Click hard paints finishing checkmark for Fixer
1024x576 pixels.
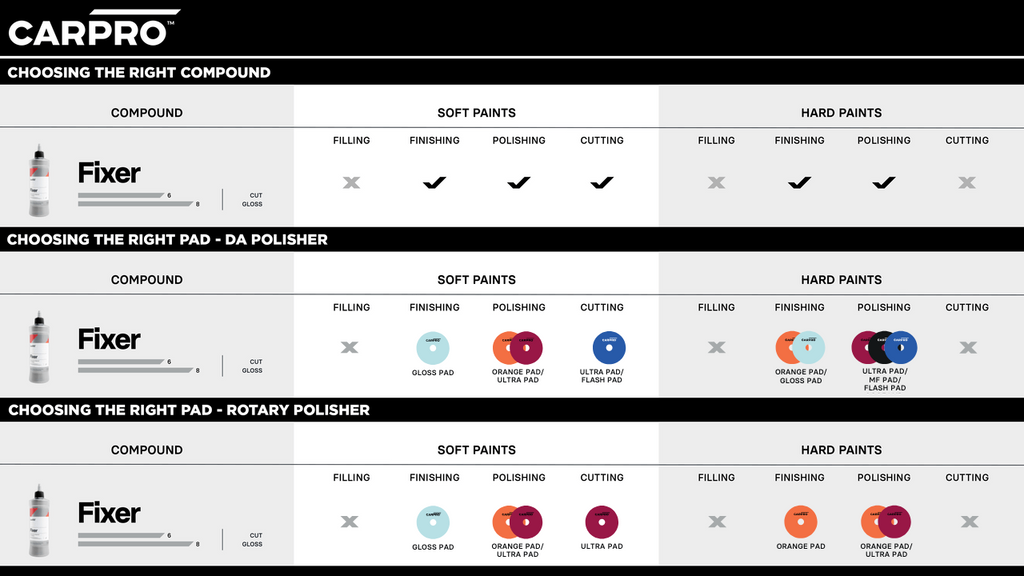pyautogui.click(x=799, y=183)
